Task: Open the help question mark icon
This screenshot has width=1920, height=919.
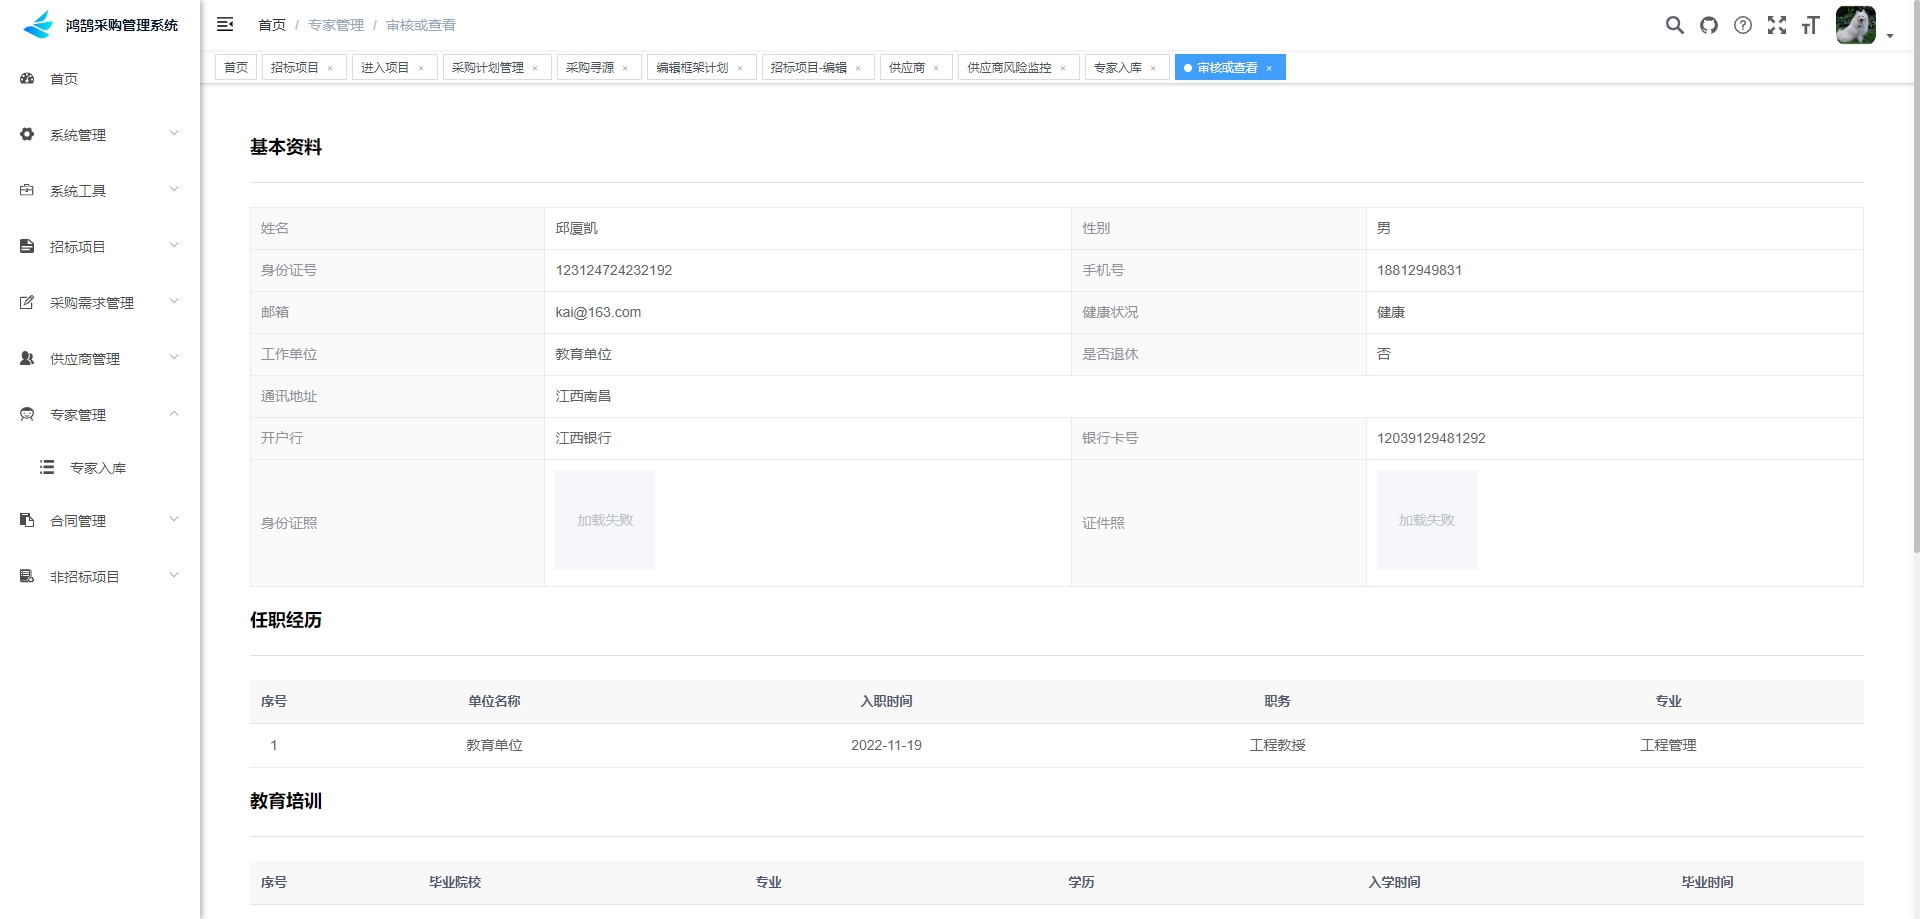Action: click(x=1743, y=25)
